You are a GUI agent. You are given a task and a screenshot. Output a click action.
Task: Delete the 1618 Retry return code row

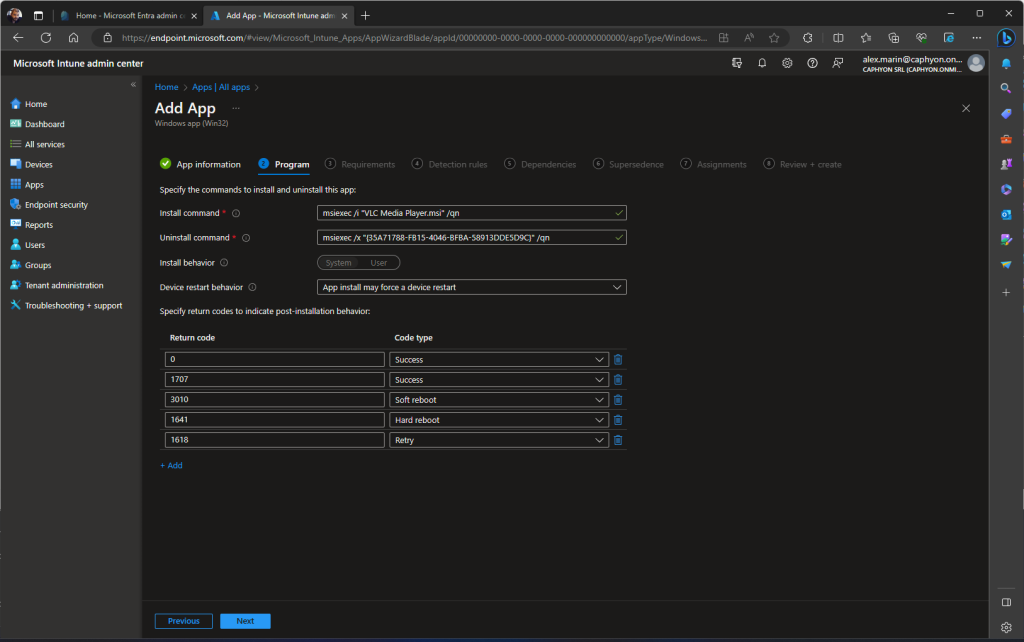pyautogui.click(x=617, y=440)
